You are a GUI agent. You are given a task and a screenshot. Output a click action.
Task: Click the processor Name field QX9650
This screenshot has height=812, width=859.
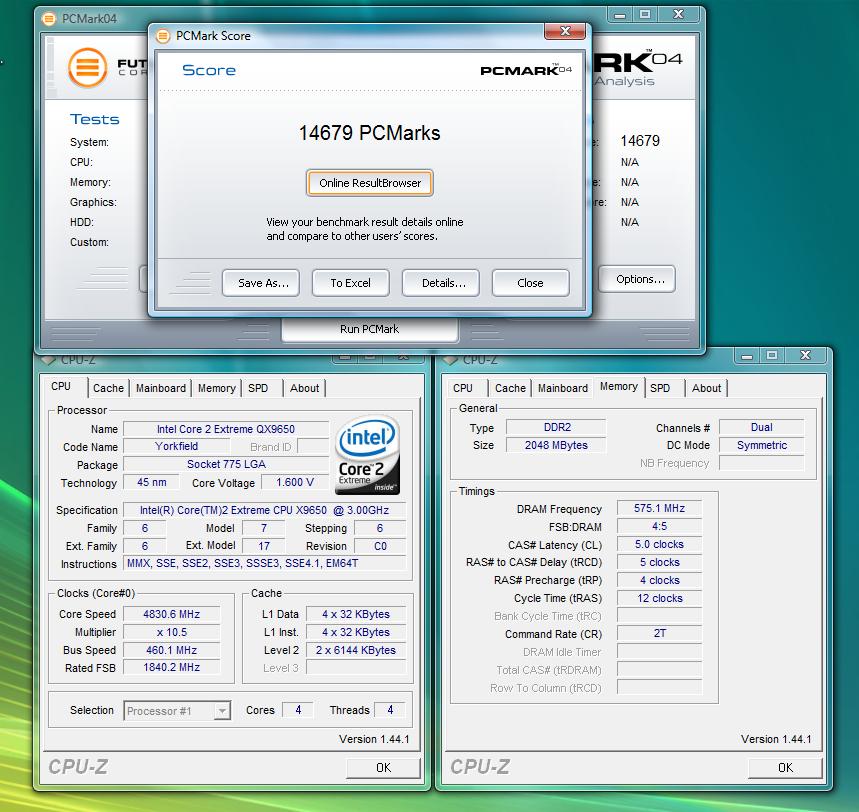point(226,429)
